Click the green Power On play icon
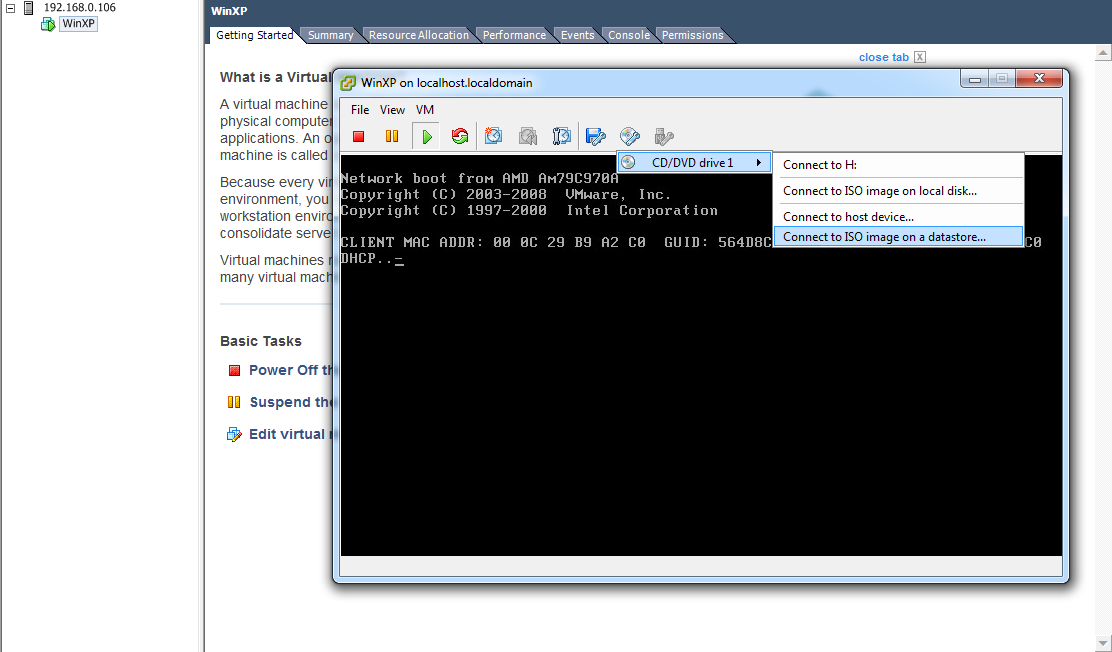 pos(426,136)
